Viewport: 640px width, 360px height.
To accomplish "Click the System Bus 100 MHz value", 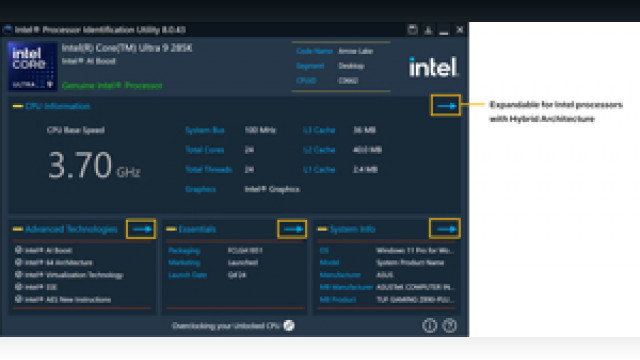I will click(260, 130).
